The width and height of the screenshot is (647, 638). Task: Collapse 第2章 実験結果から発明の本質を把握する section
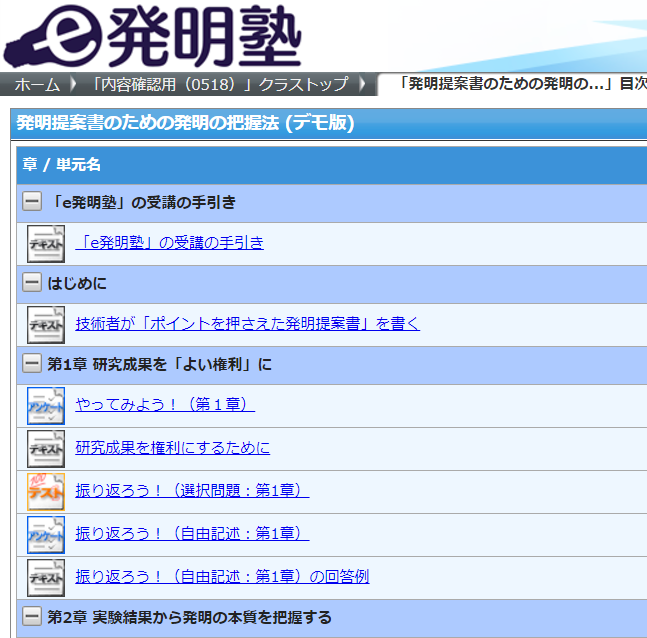32,616
